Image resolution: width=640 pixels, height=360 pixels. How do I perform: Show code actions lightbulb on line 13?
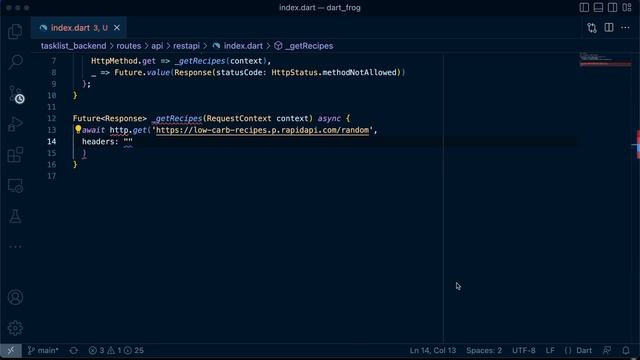[78, 129]
